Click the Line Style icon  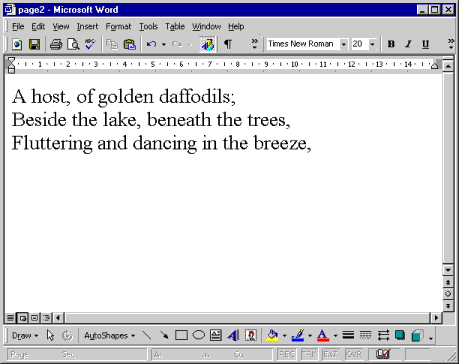click(x=348, y=335)
